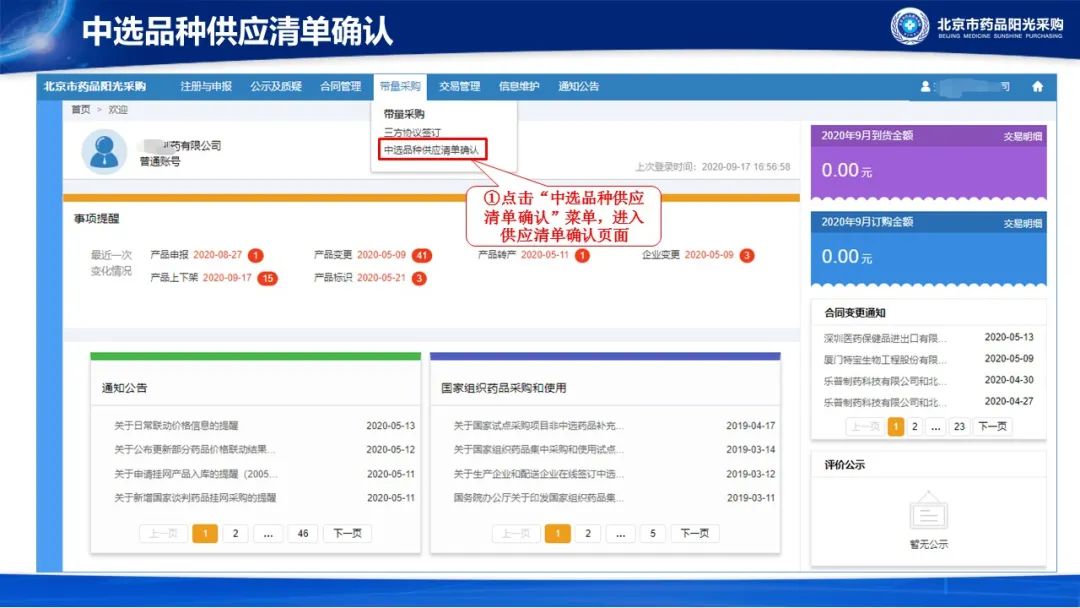Click the red badge 15 beside 产品上下架
The image size is (1080, 608).
pyautogui.click(x=267, y=278)
